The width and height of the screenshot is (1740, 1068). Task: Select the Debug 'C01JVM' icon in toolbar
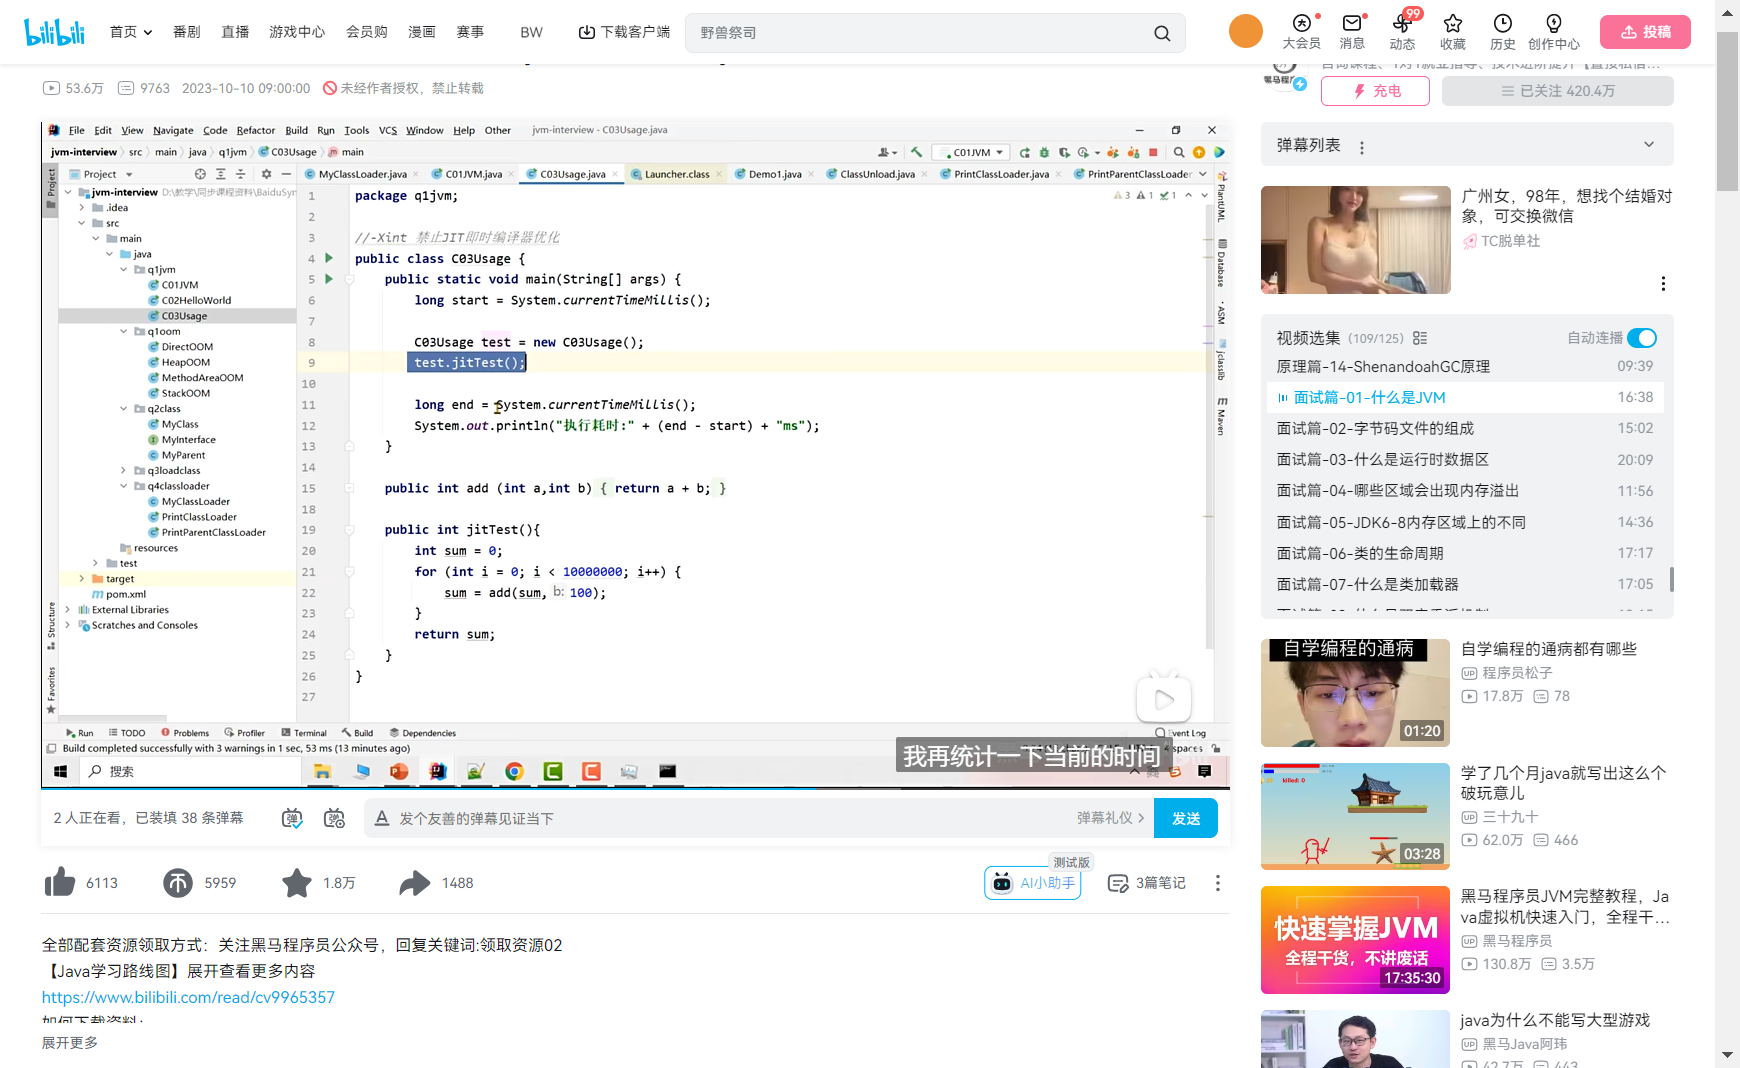(x=1045, y=152)
